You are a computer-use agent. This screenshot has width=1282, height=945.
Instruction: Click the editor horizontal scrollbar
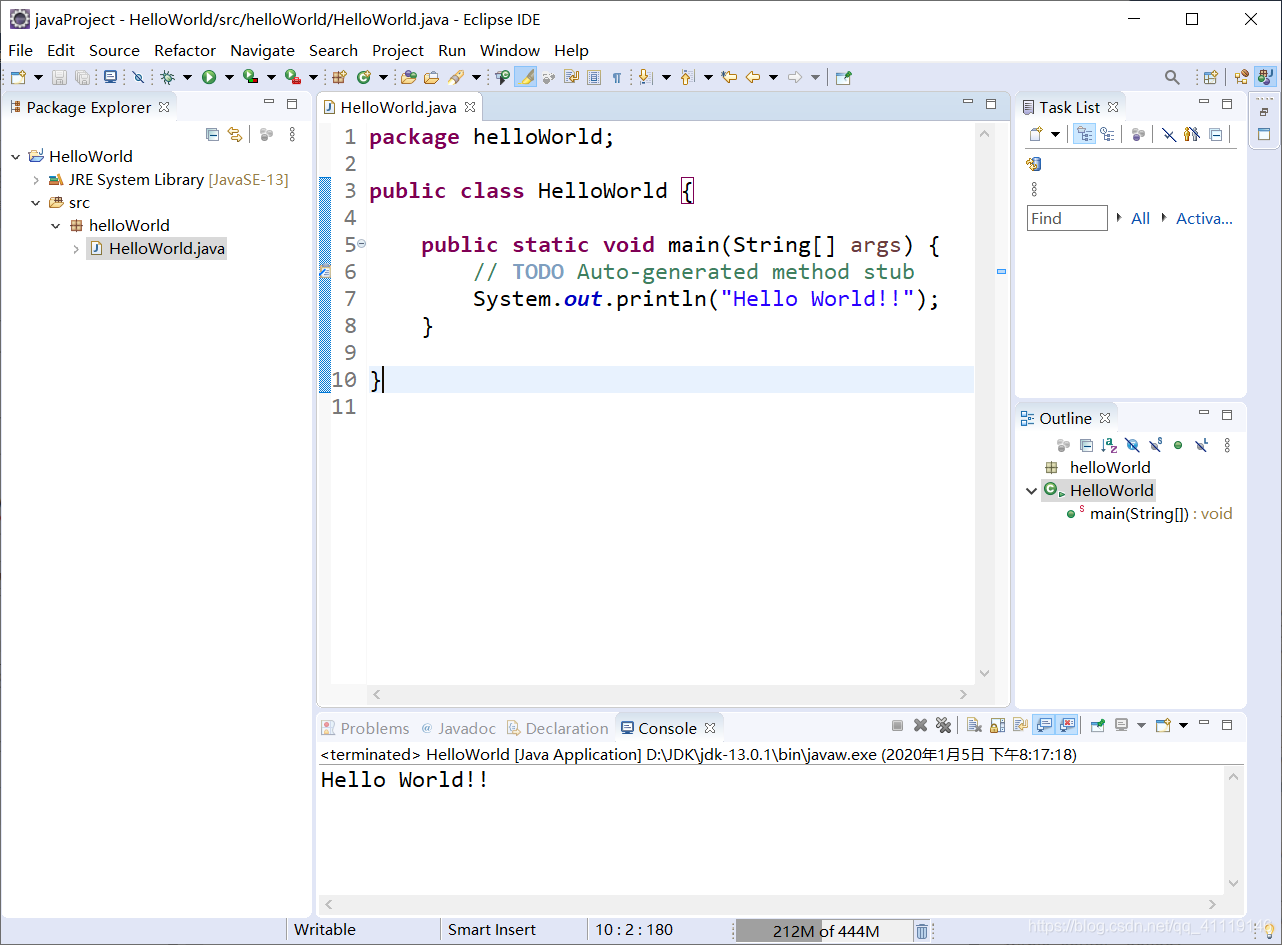(x=671, y=694)
